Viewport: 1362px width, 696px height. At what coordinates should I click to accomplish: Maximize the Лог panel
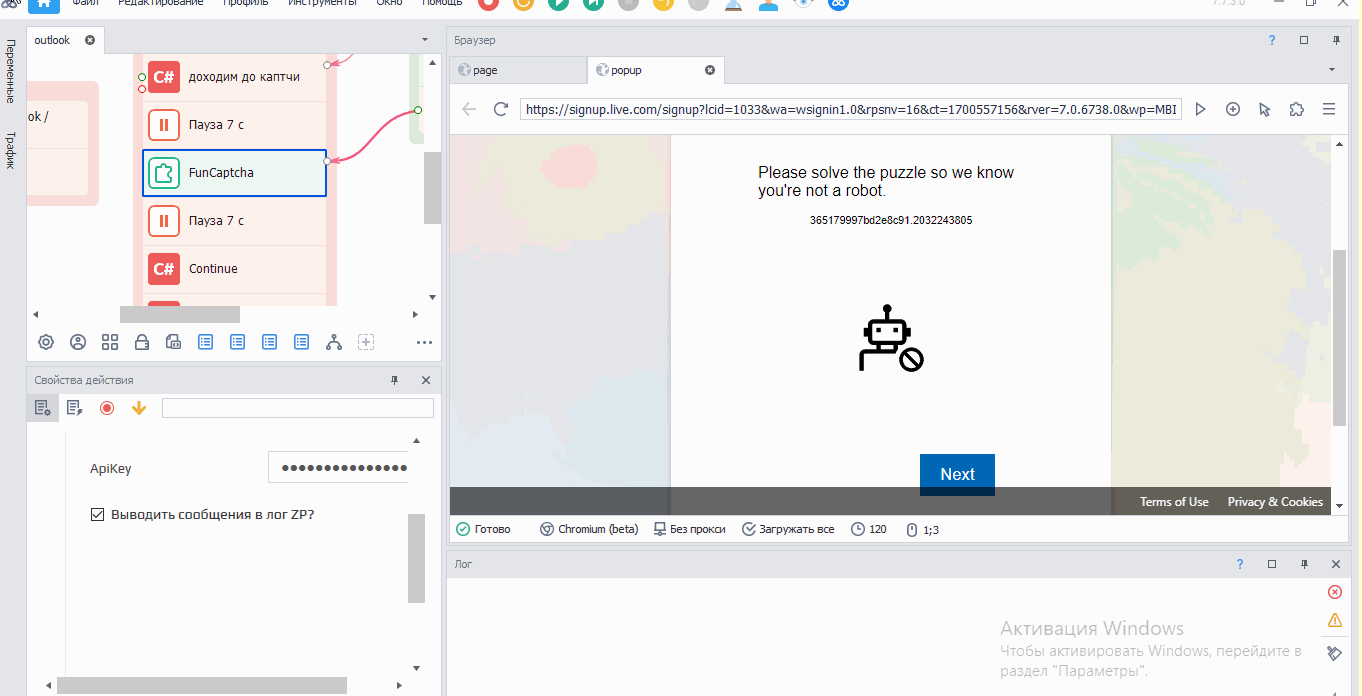1272,564
